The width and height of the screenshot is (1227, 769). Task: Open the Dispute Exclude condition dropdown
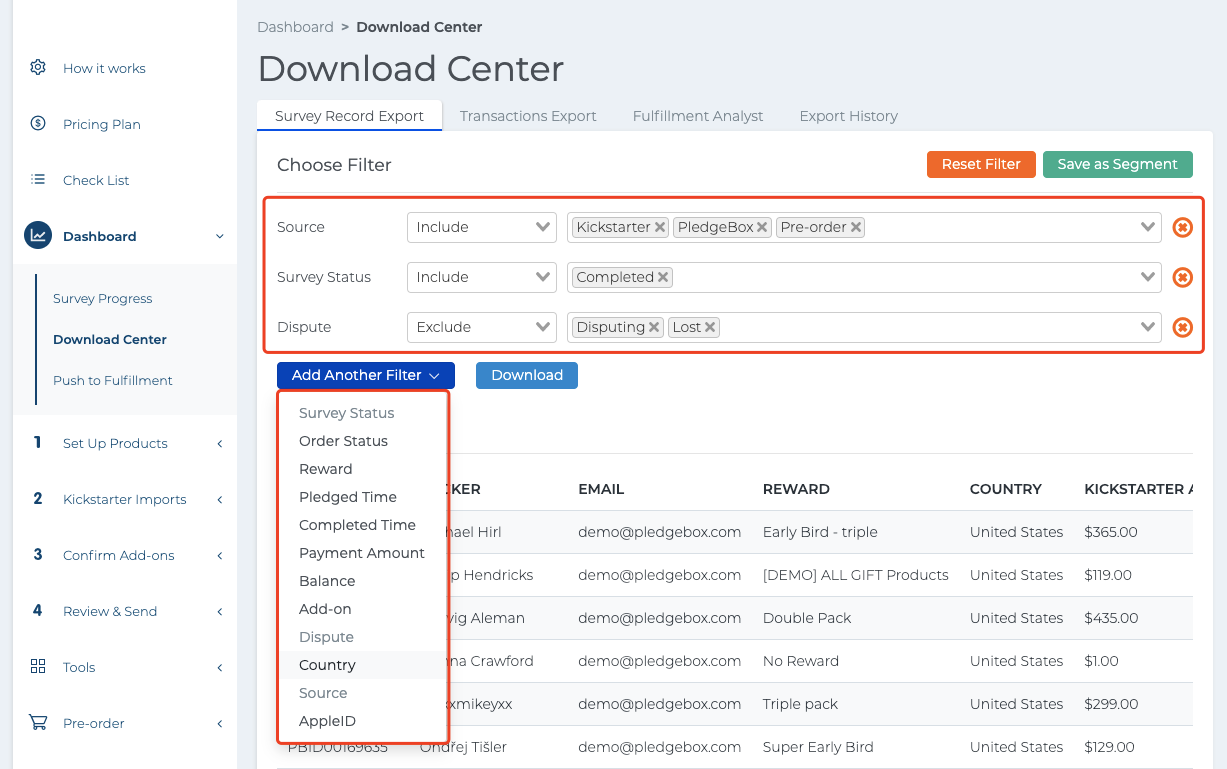(x=481, y=327)
